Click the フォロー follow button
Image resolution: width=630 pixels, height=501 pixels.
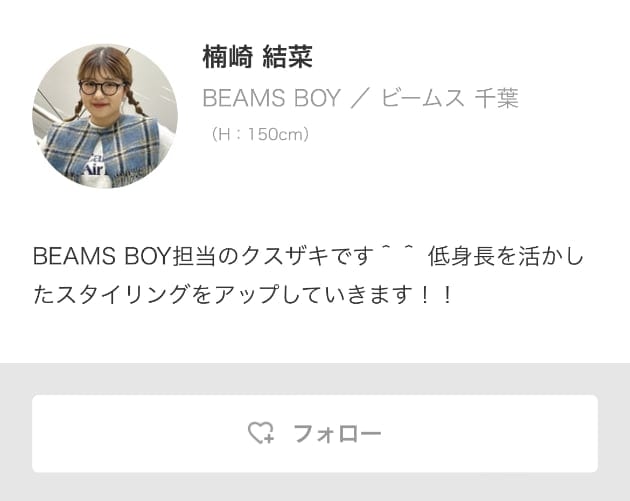[315, 434]
